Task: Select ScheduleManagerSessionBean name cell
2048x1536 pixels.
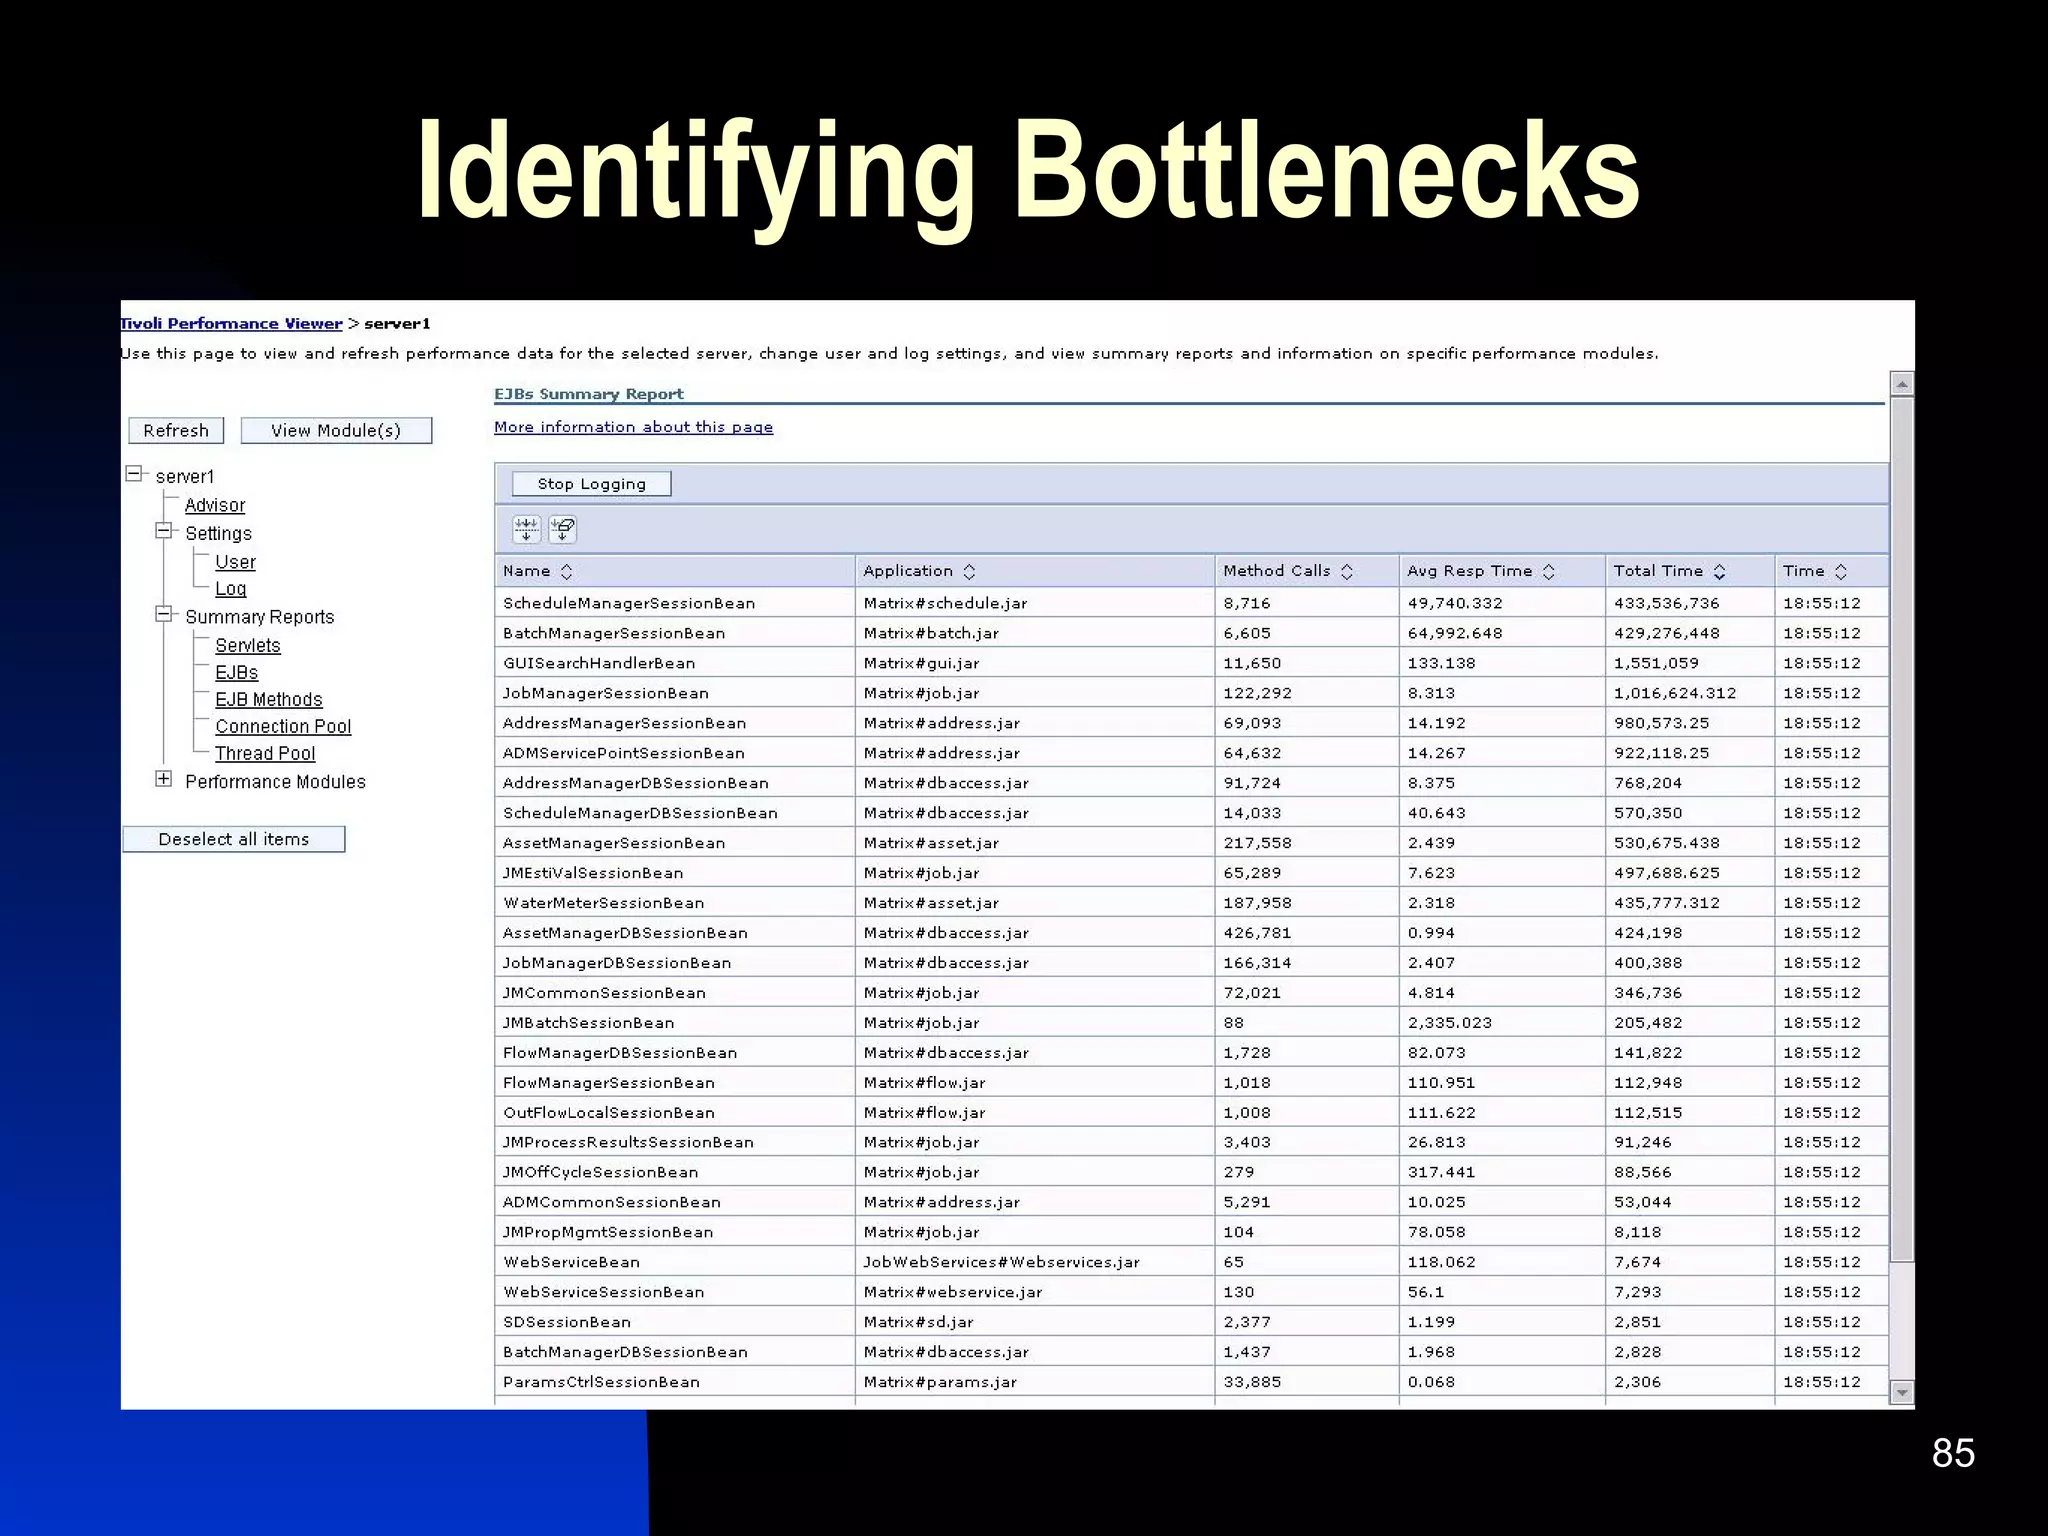Action: click(675, 603)
